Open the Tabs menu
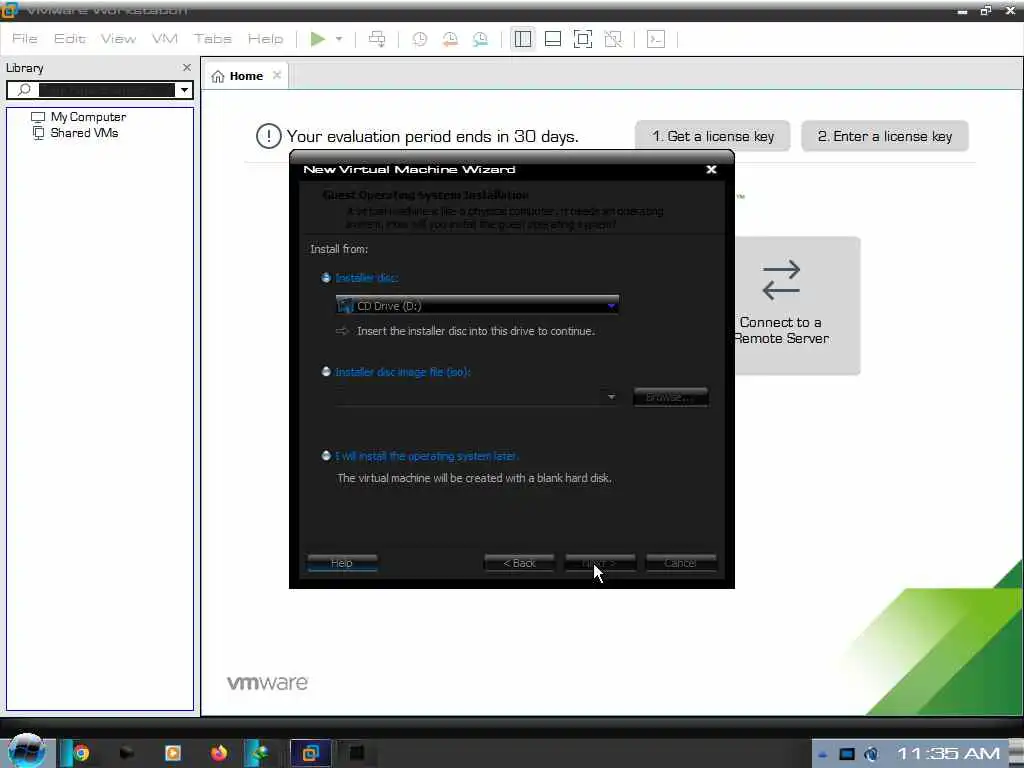 coord(213,39)
